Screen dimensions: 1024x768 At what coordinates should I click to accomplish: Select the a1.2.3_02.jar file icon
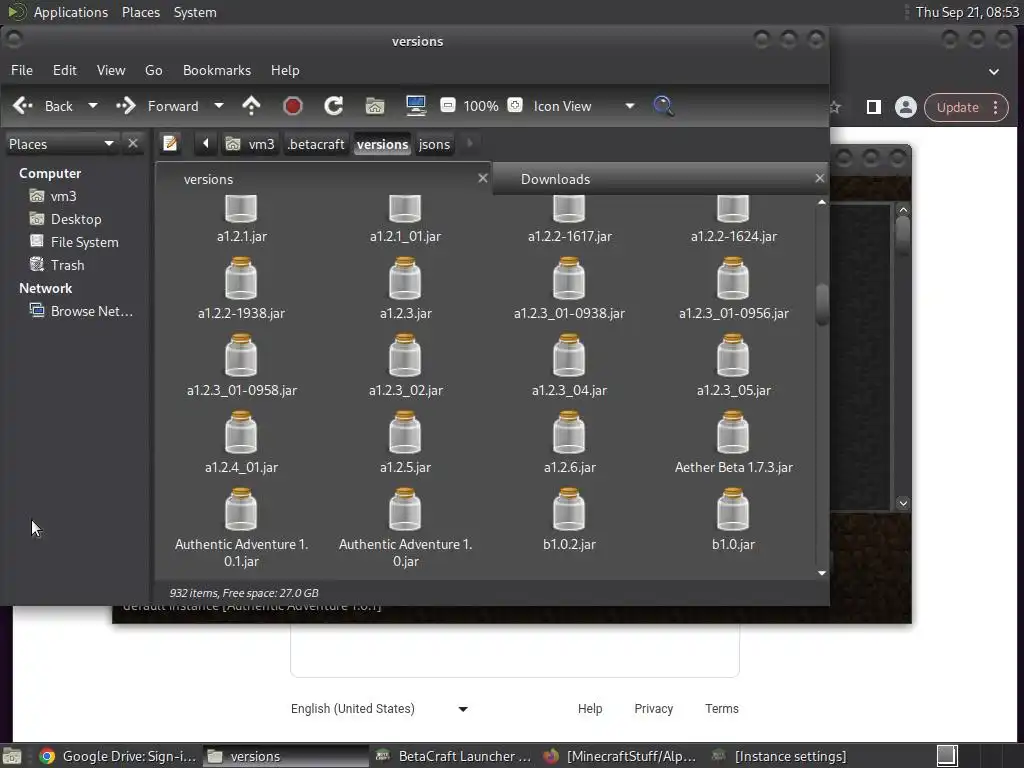[405, 356]
